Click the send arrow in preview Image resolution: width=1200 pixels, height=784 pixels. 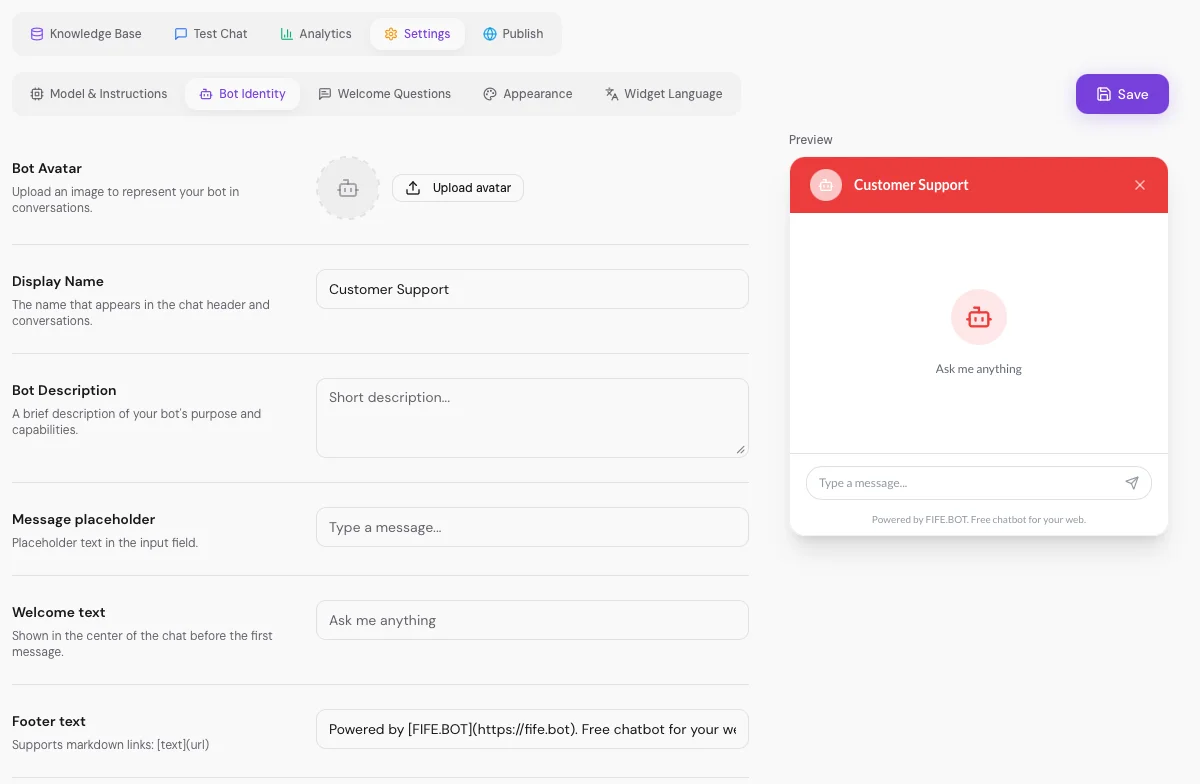(x=1132, y=483)
